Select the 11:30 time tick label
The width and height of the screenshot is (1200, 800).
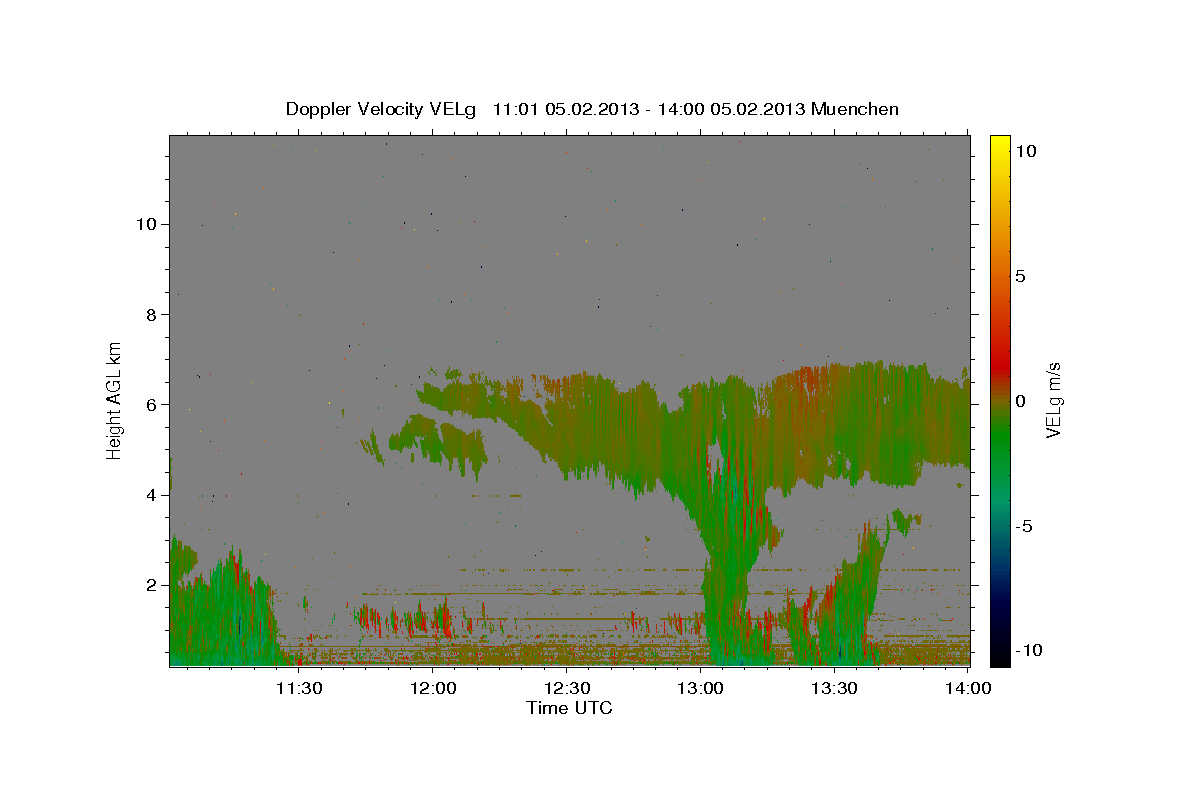(299, 688)
